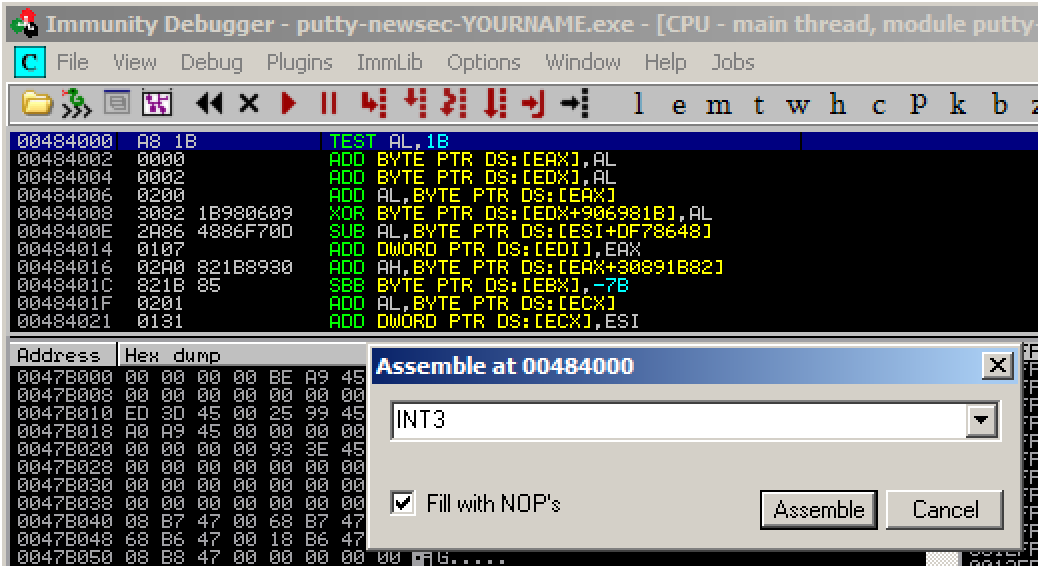Click address 00484016 in disassembly
Viewport: 1038px width, 566px height.
[65, 267]
